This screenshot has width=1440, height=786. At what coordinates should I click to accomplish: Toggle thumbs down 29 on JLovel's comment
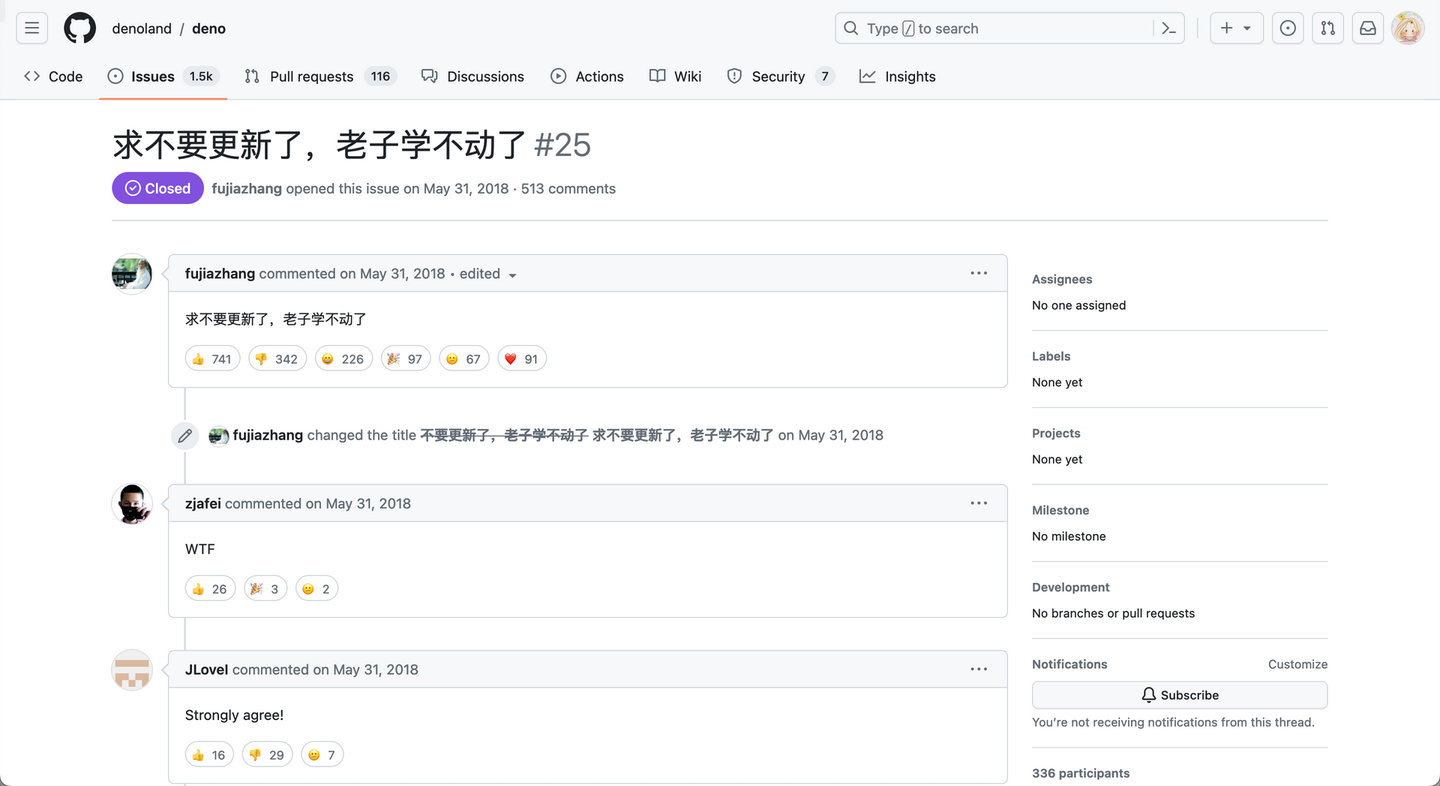pyautogui.click(x=267, y=755)
